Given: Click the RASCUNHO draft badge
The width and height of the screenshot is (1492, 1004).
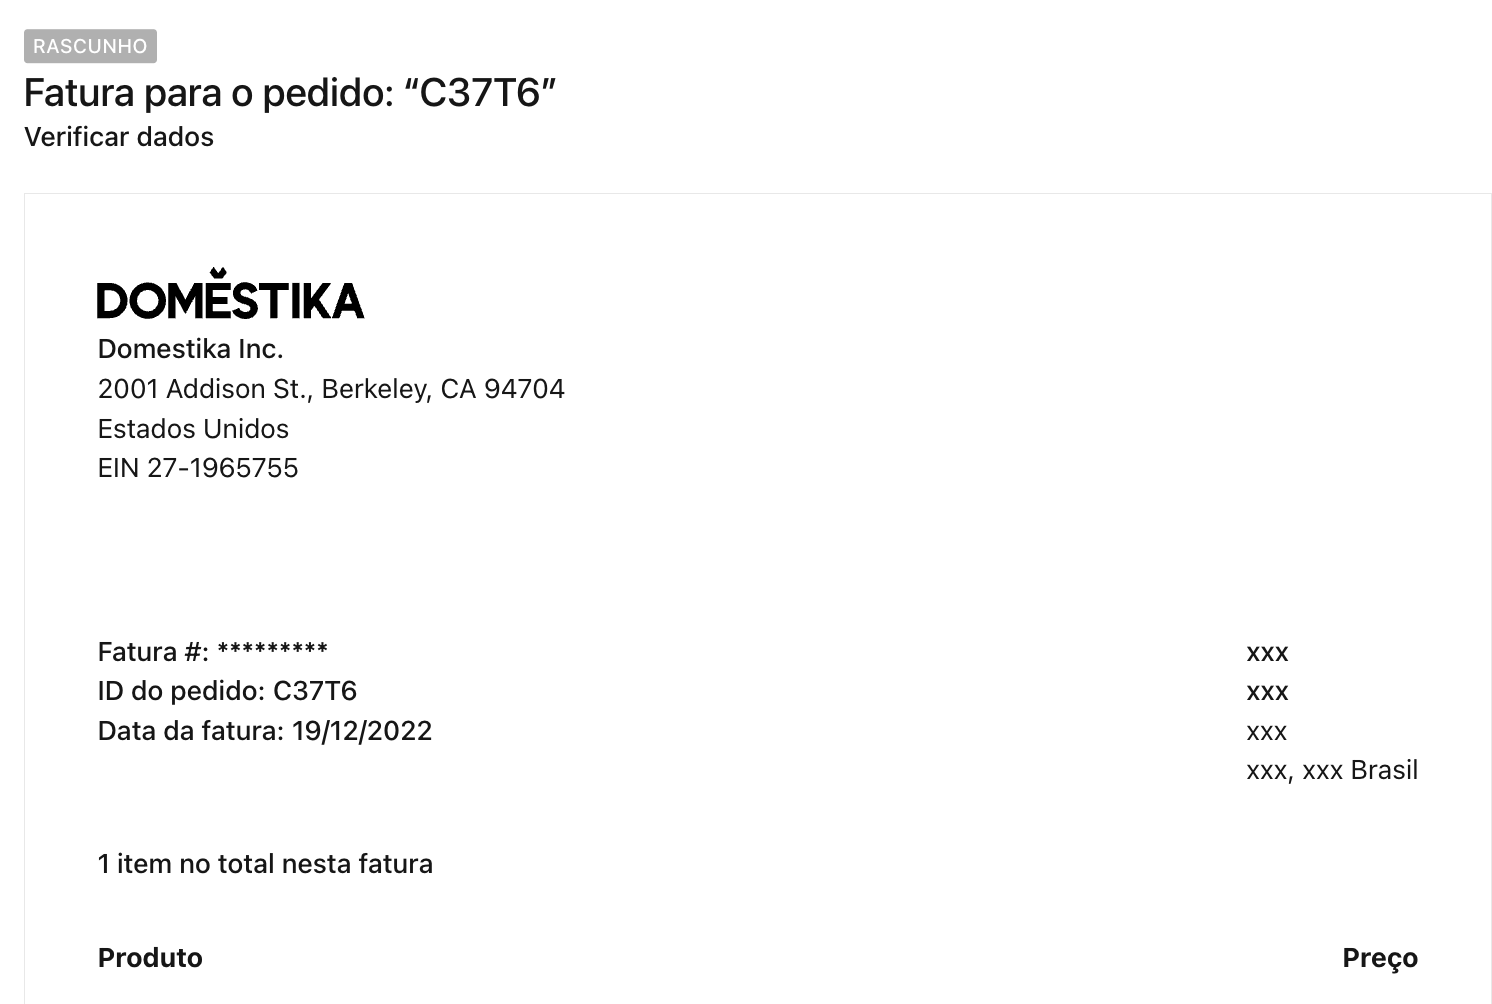Looking at the screenshot, I should pos(90,46).
